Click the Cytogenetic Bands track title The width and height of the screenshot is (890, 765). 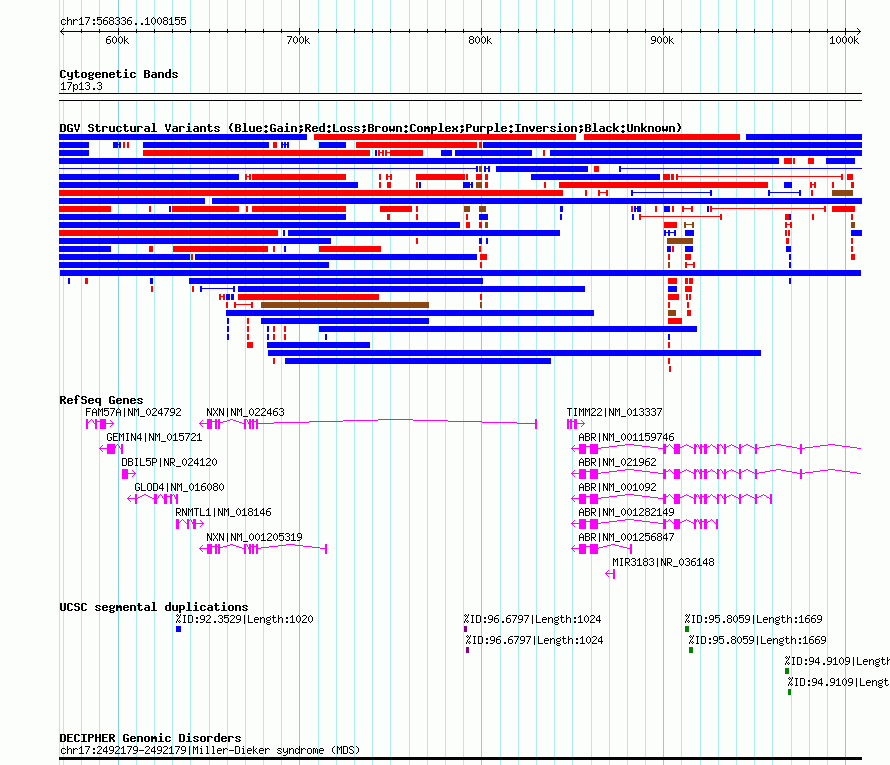(x=119, y=74)
